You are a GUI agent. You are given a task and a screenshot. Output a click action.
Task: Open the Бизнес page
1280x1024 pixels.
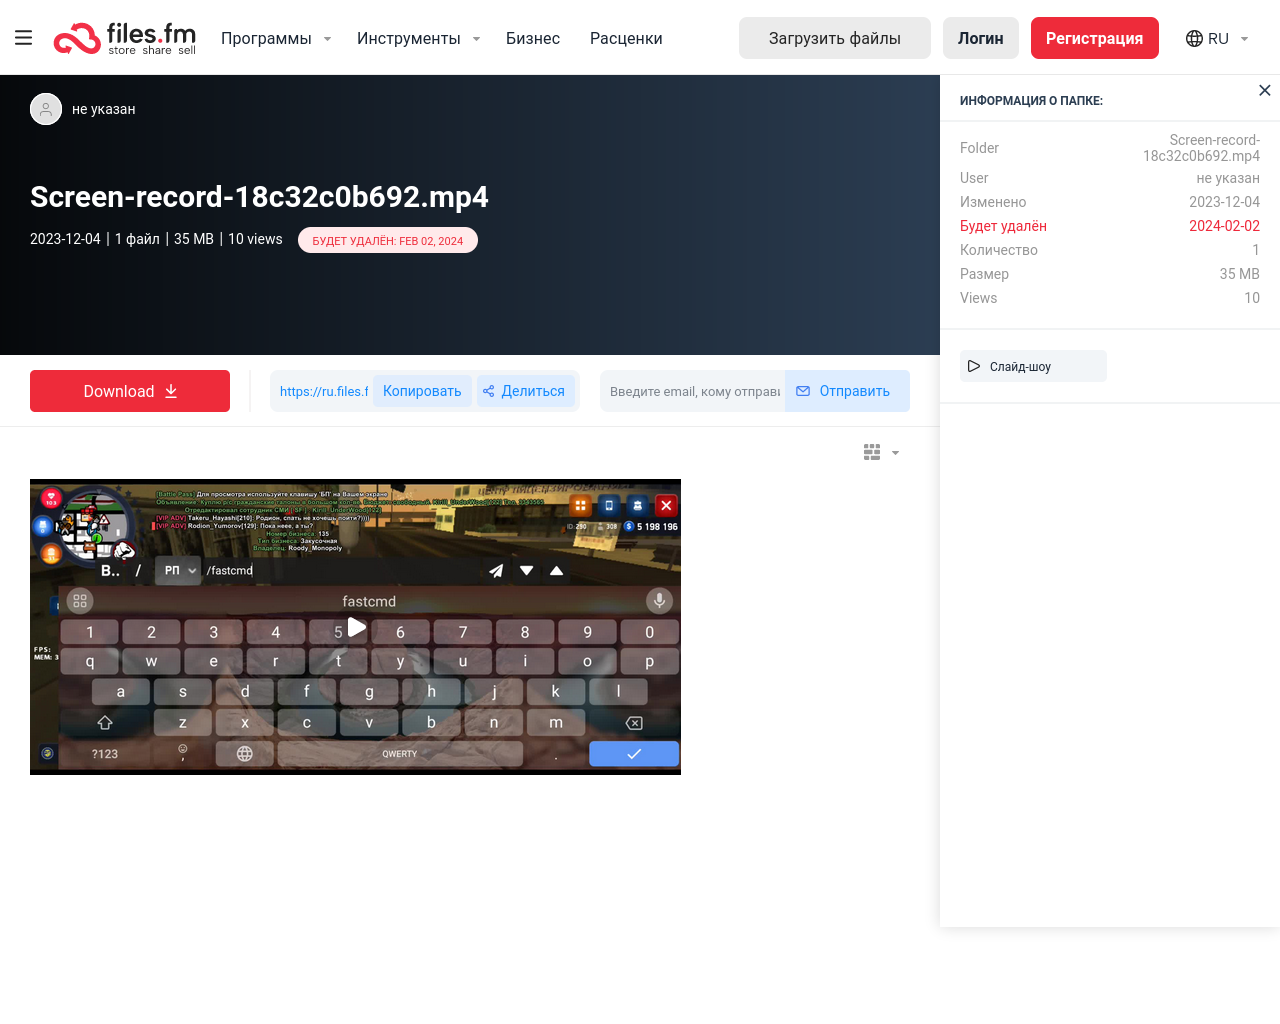point(533,38)
